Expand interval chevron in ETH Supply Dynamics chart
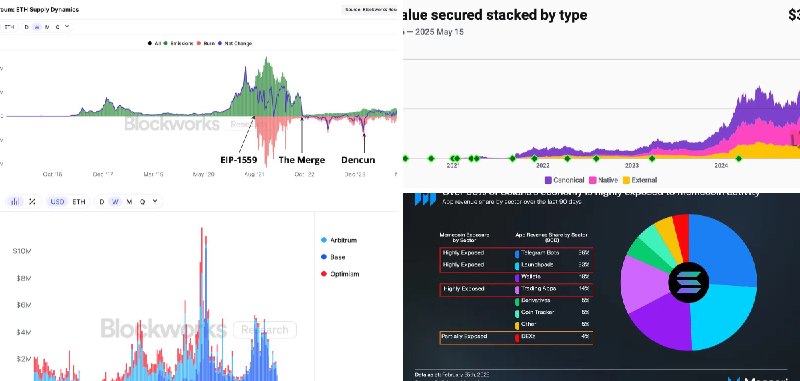 point(67,27)
